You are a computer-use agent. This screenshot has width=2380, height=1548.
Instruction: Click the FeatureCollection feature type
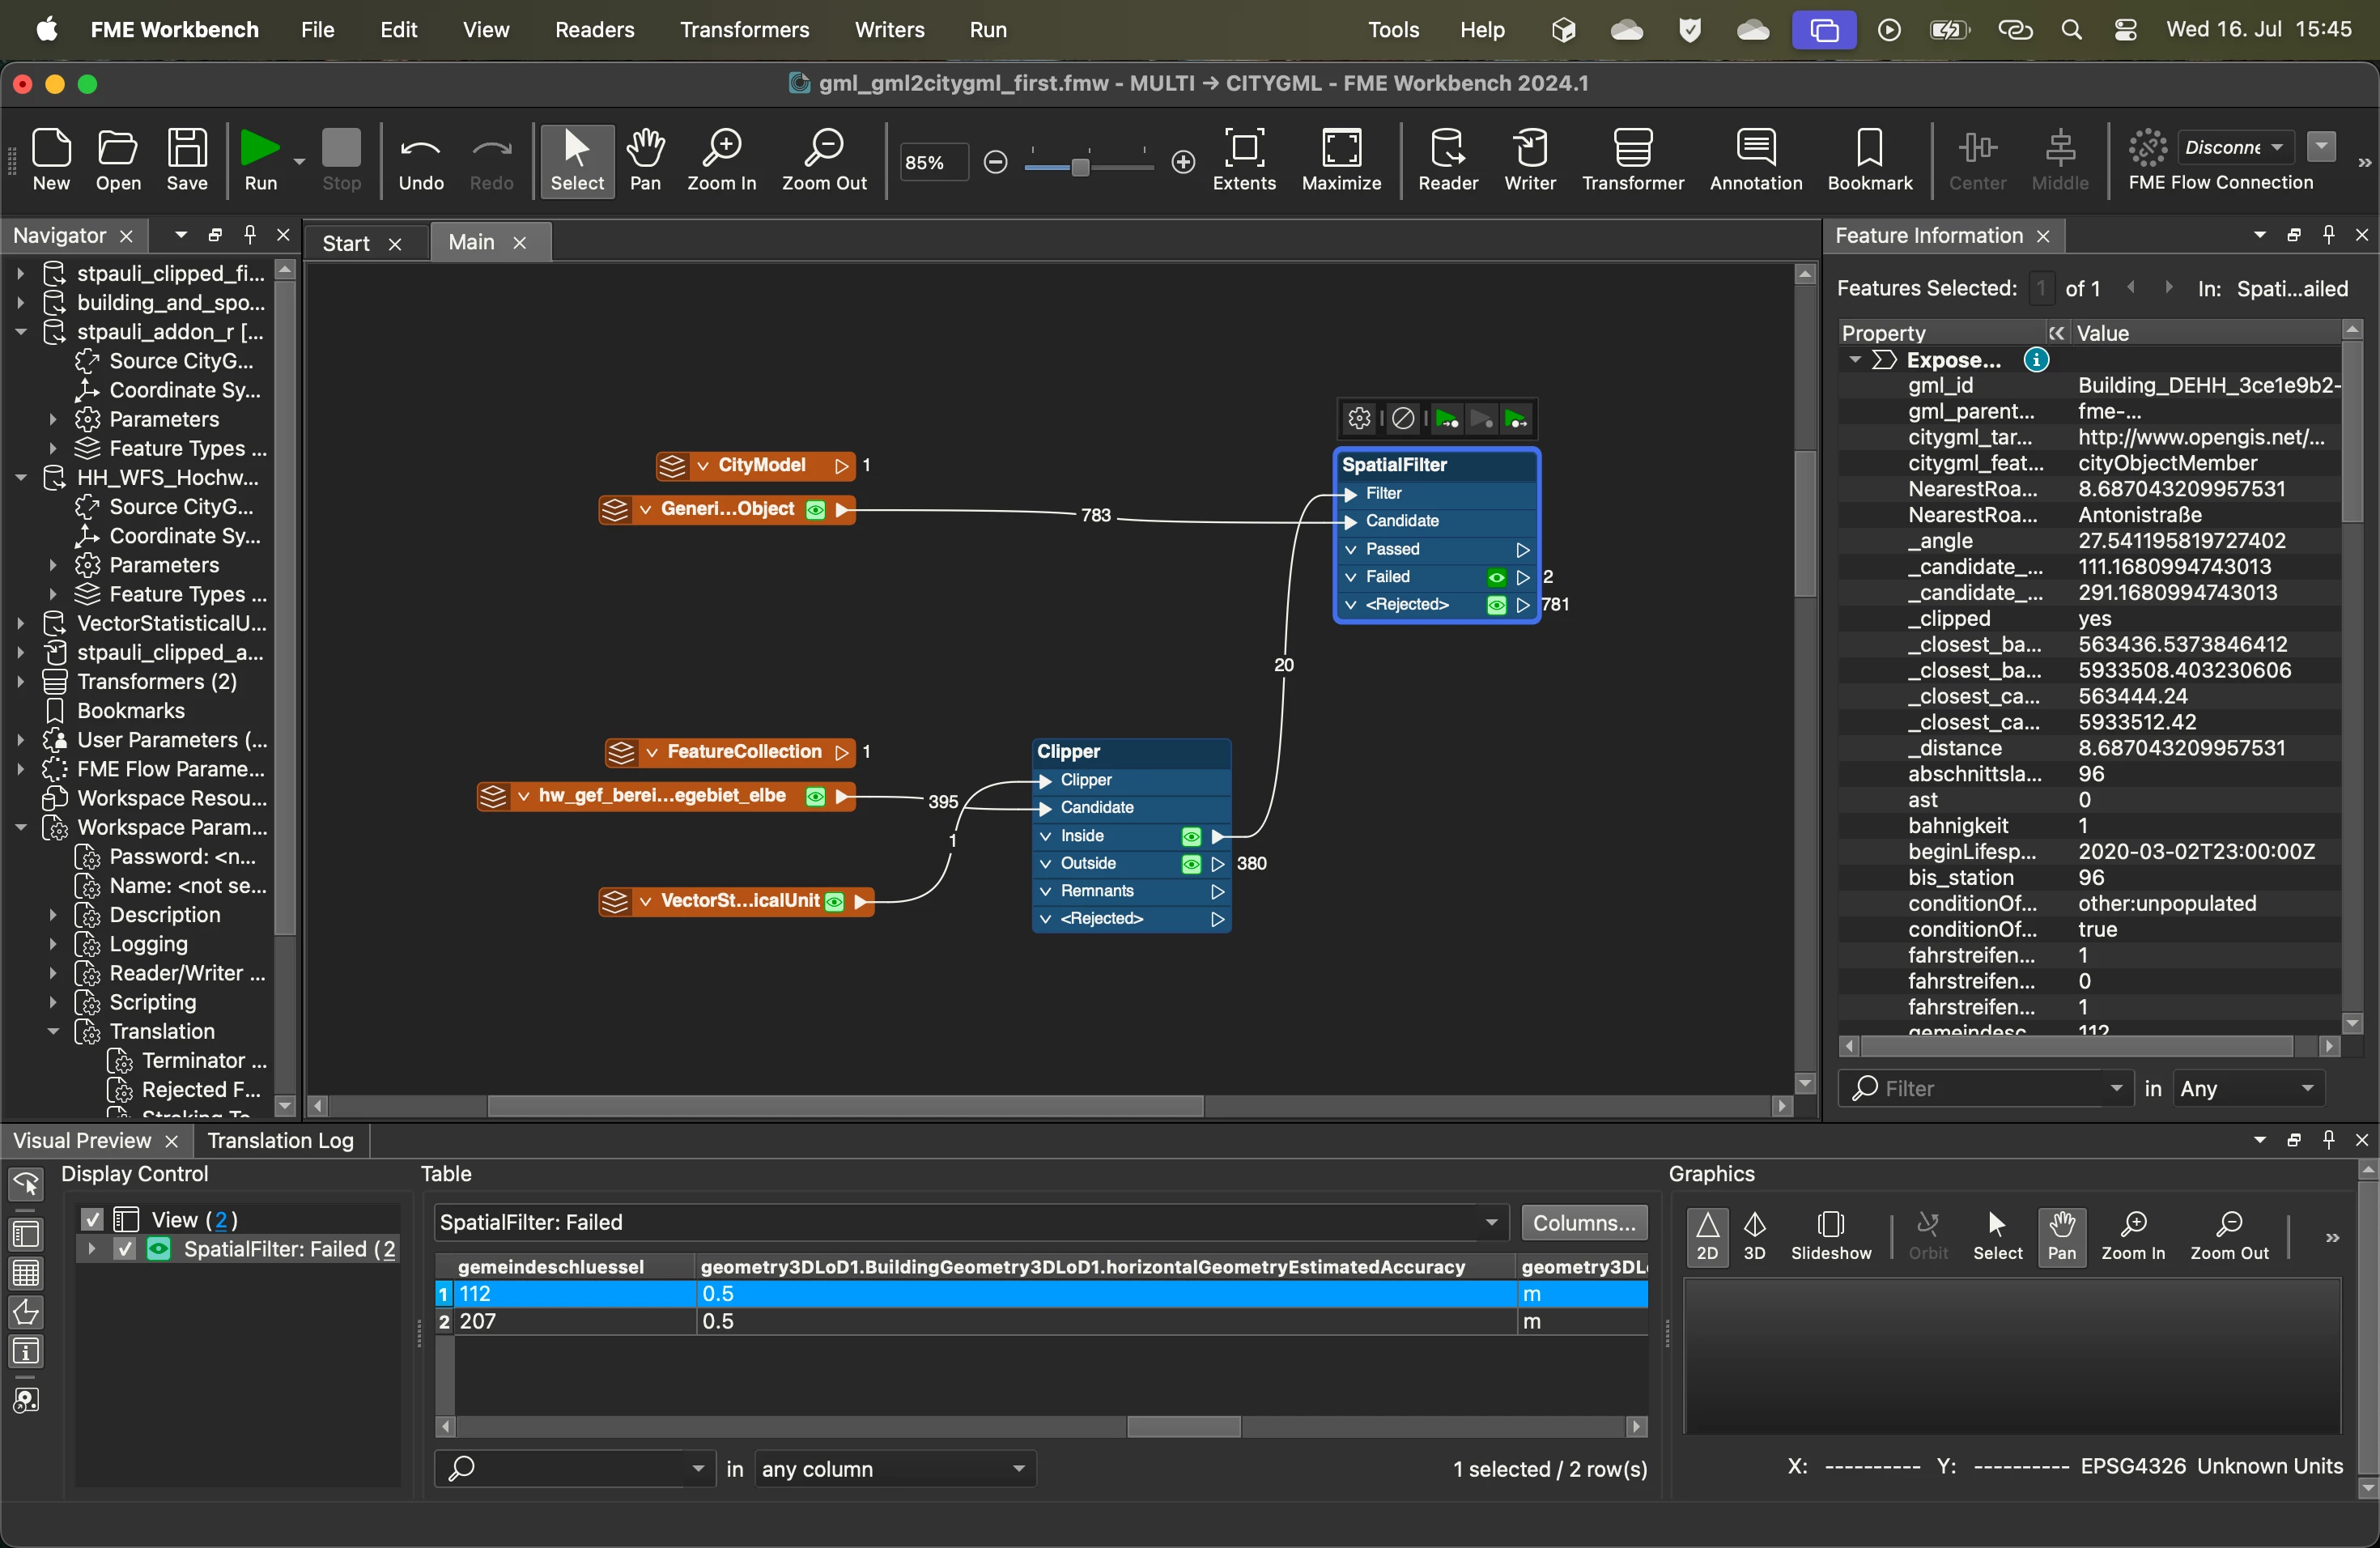point(731,752)
